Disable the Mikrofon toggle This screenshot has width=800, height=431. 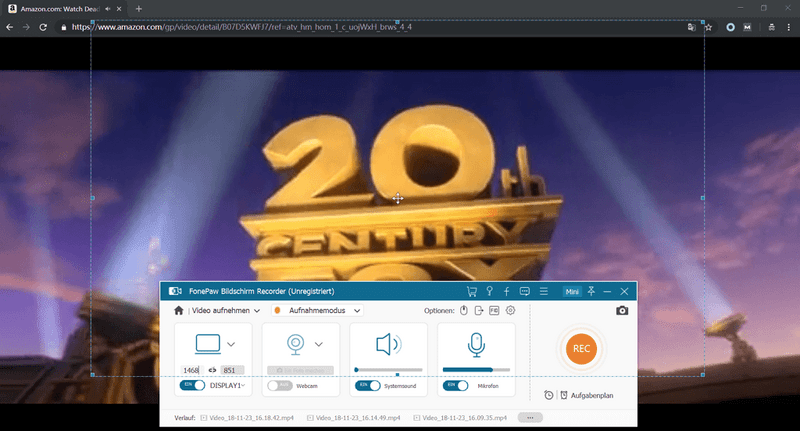[x=455, y=385]
